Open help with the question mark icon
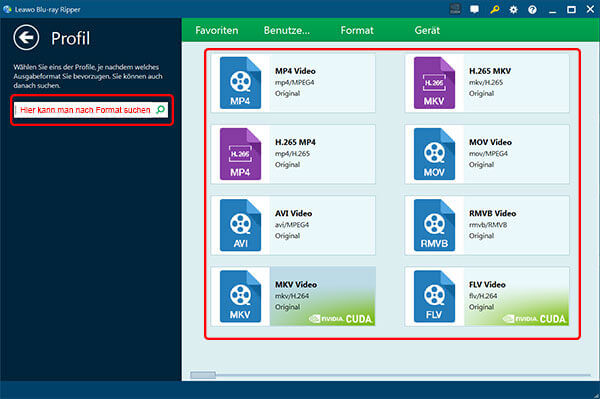Viewport: 600px width, 399px height. [532, 10]
